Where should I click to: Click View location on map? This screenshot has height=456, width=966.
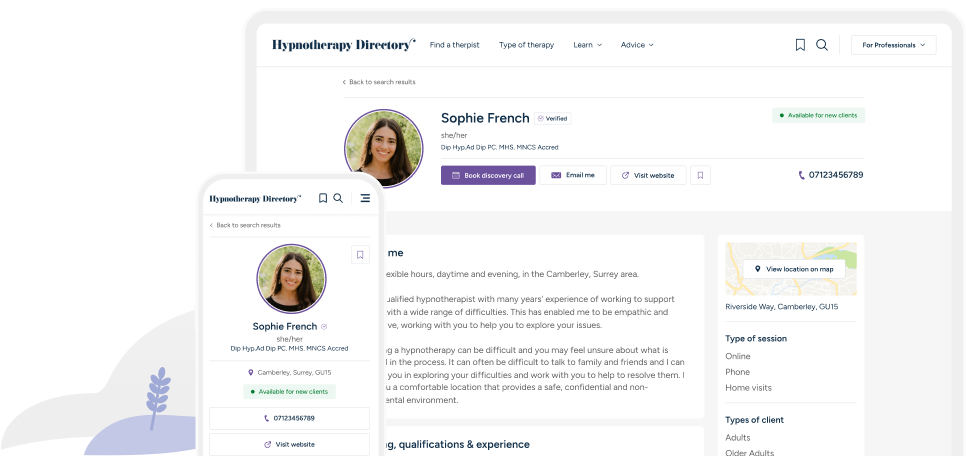[794, 269]
